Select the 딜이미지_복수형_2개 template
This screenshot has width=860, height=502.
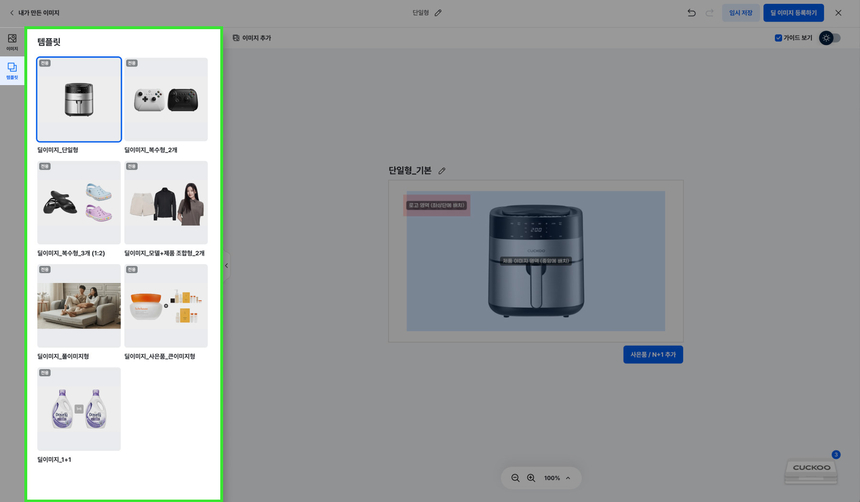166,99
